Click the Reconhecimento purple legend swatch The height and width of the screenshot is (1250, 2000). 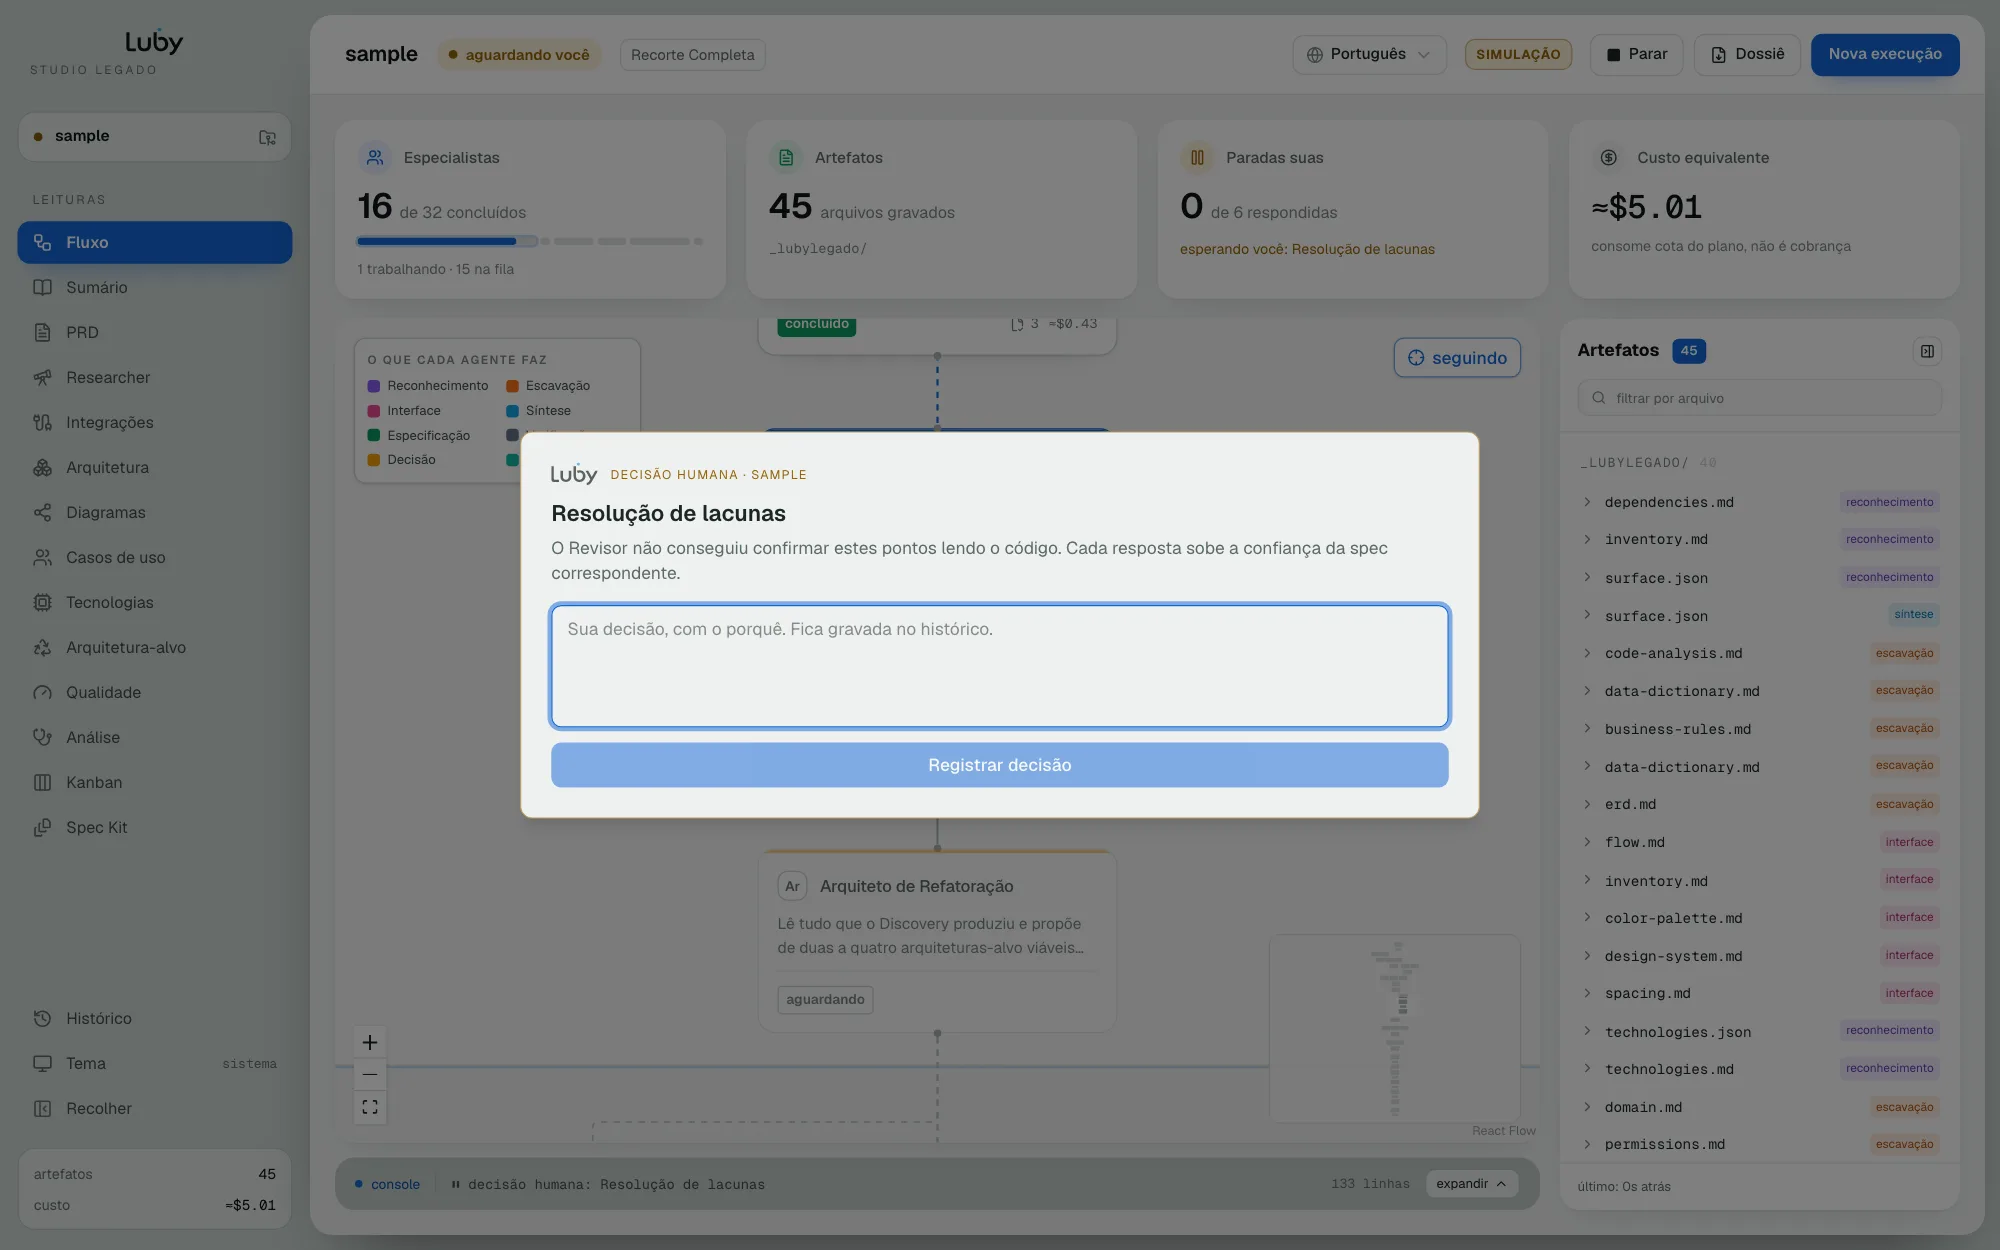pyautogui.click(x=374, y=386)
